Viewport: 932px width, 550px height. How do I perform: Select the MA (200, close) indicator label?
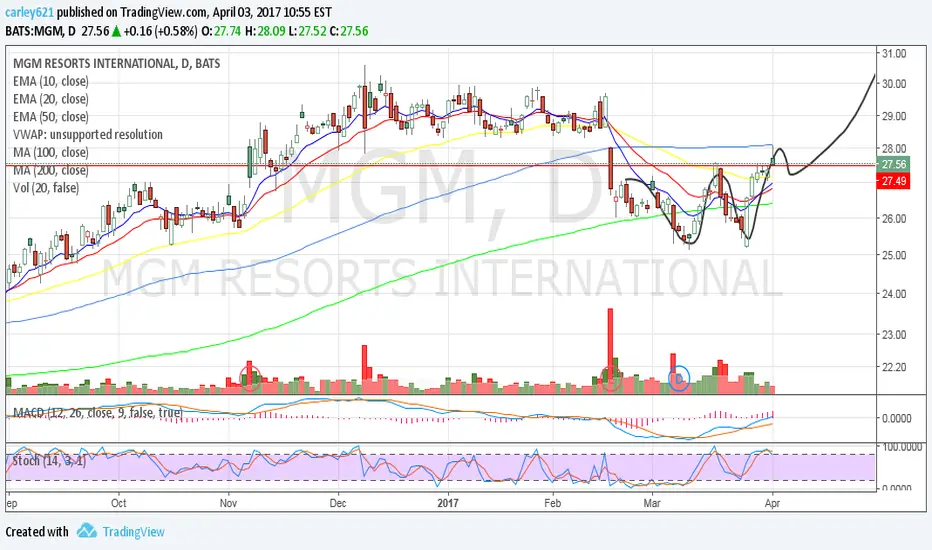coord(51,171)
